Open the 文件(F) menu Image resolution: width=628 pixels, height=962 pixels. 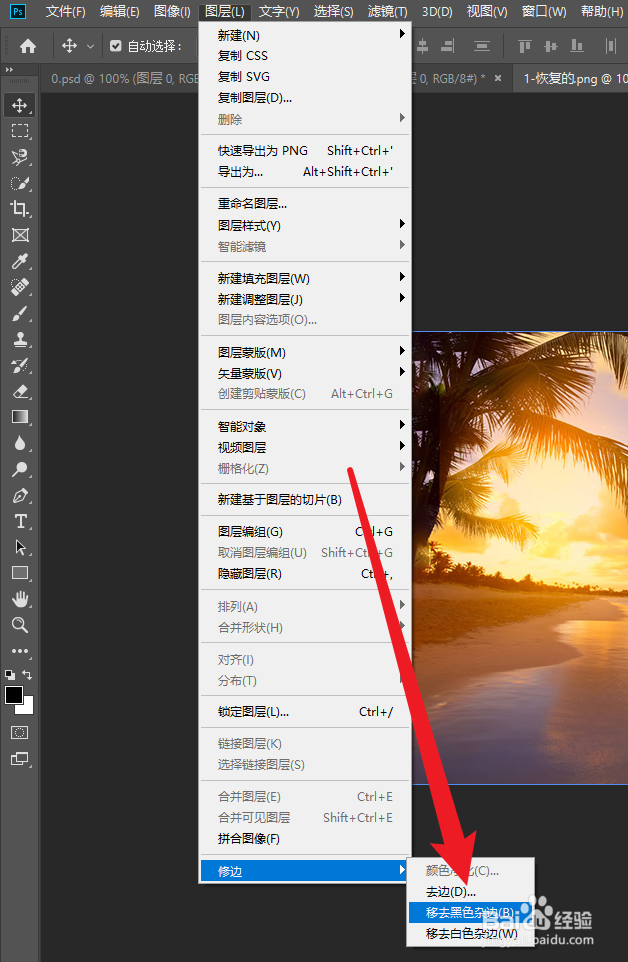coord(66,11)
